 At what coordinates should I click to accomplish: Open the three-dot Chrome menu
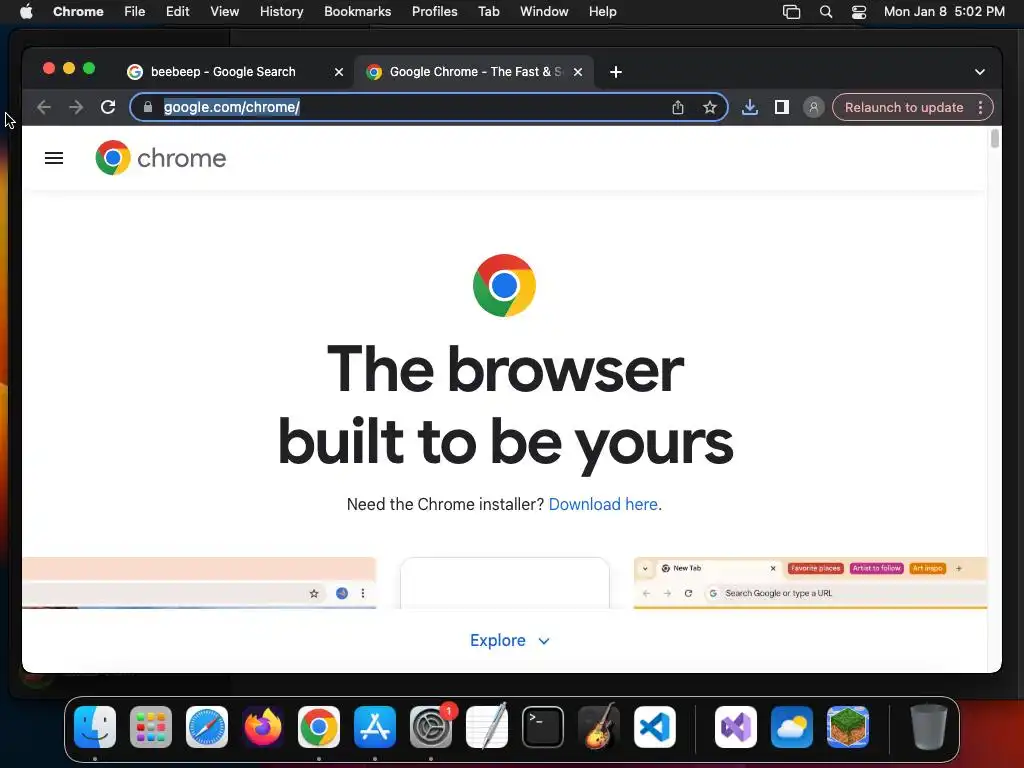click(980, 107)
